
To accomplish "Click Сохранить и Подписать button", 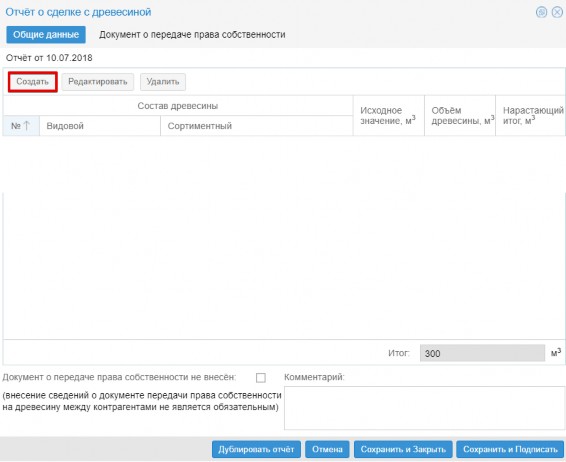I will click(510, 449).
